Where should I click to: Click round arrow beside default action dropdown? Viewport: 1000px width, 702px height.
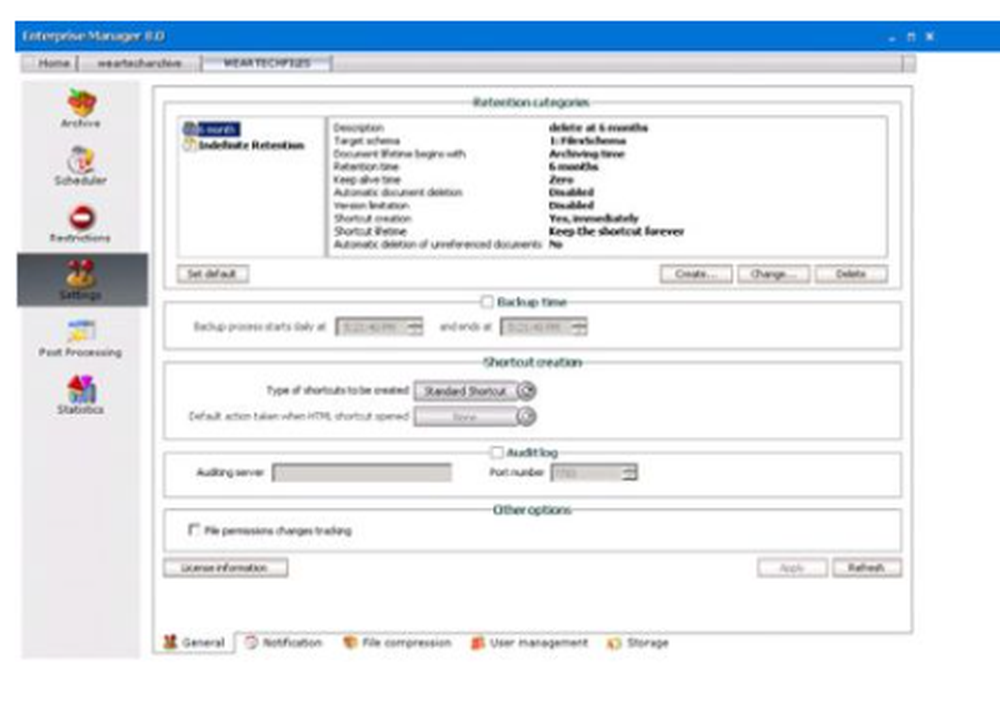pyautogui.click(x=526, y=416)
